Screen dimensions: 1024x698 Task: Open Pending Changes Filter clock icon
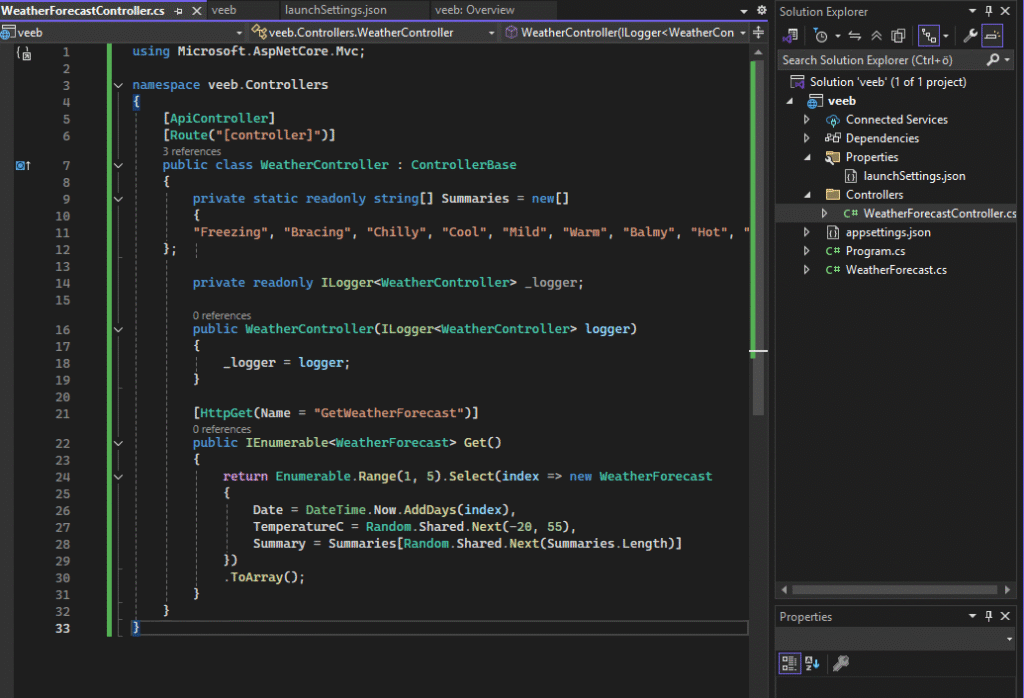pyautogui.click(x=821, y=36)
